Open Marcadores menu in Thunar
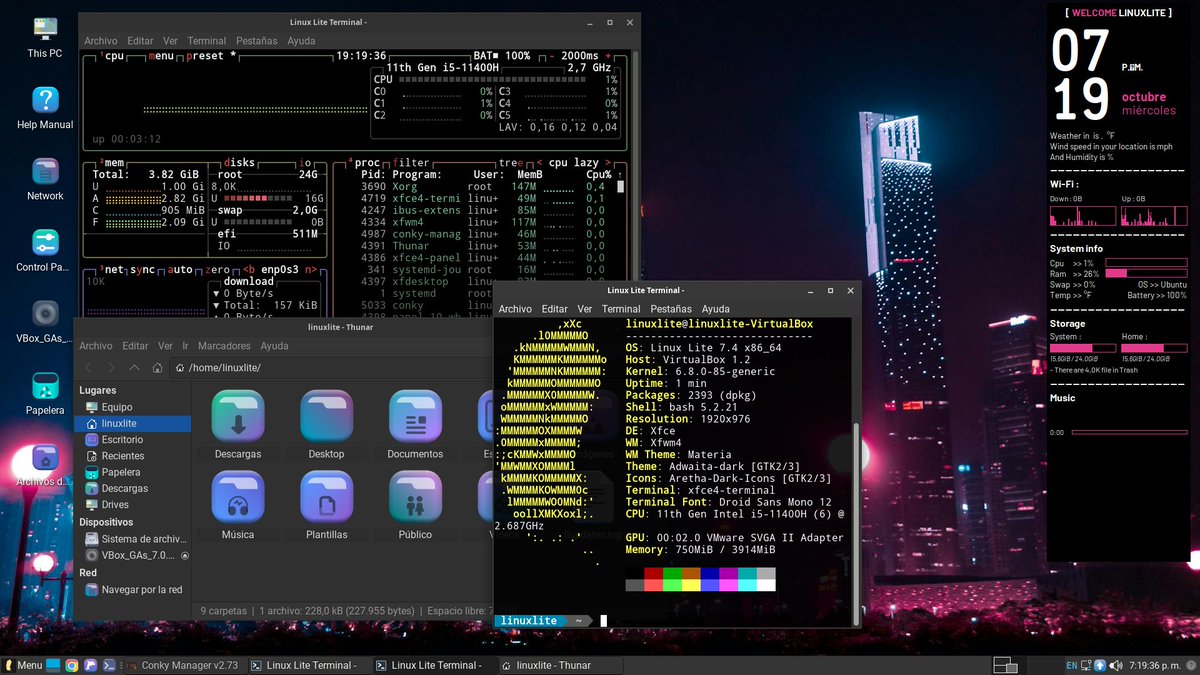 click(224, 346)
